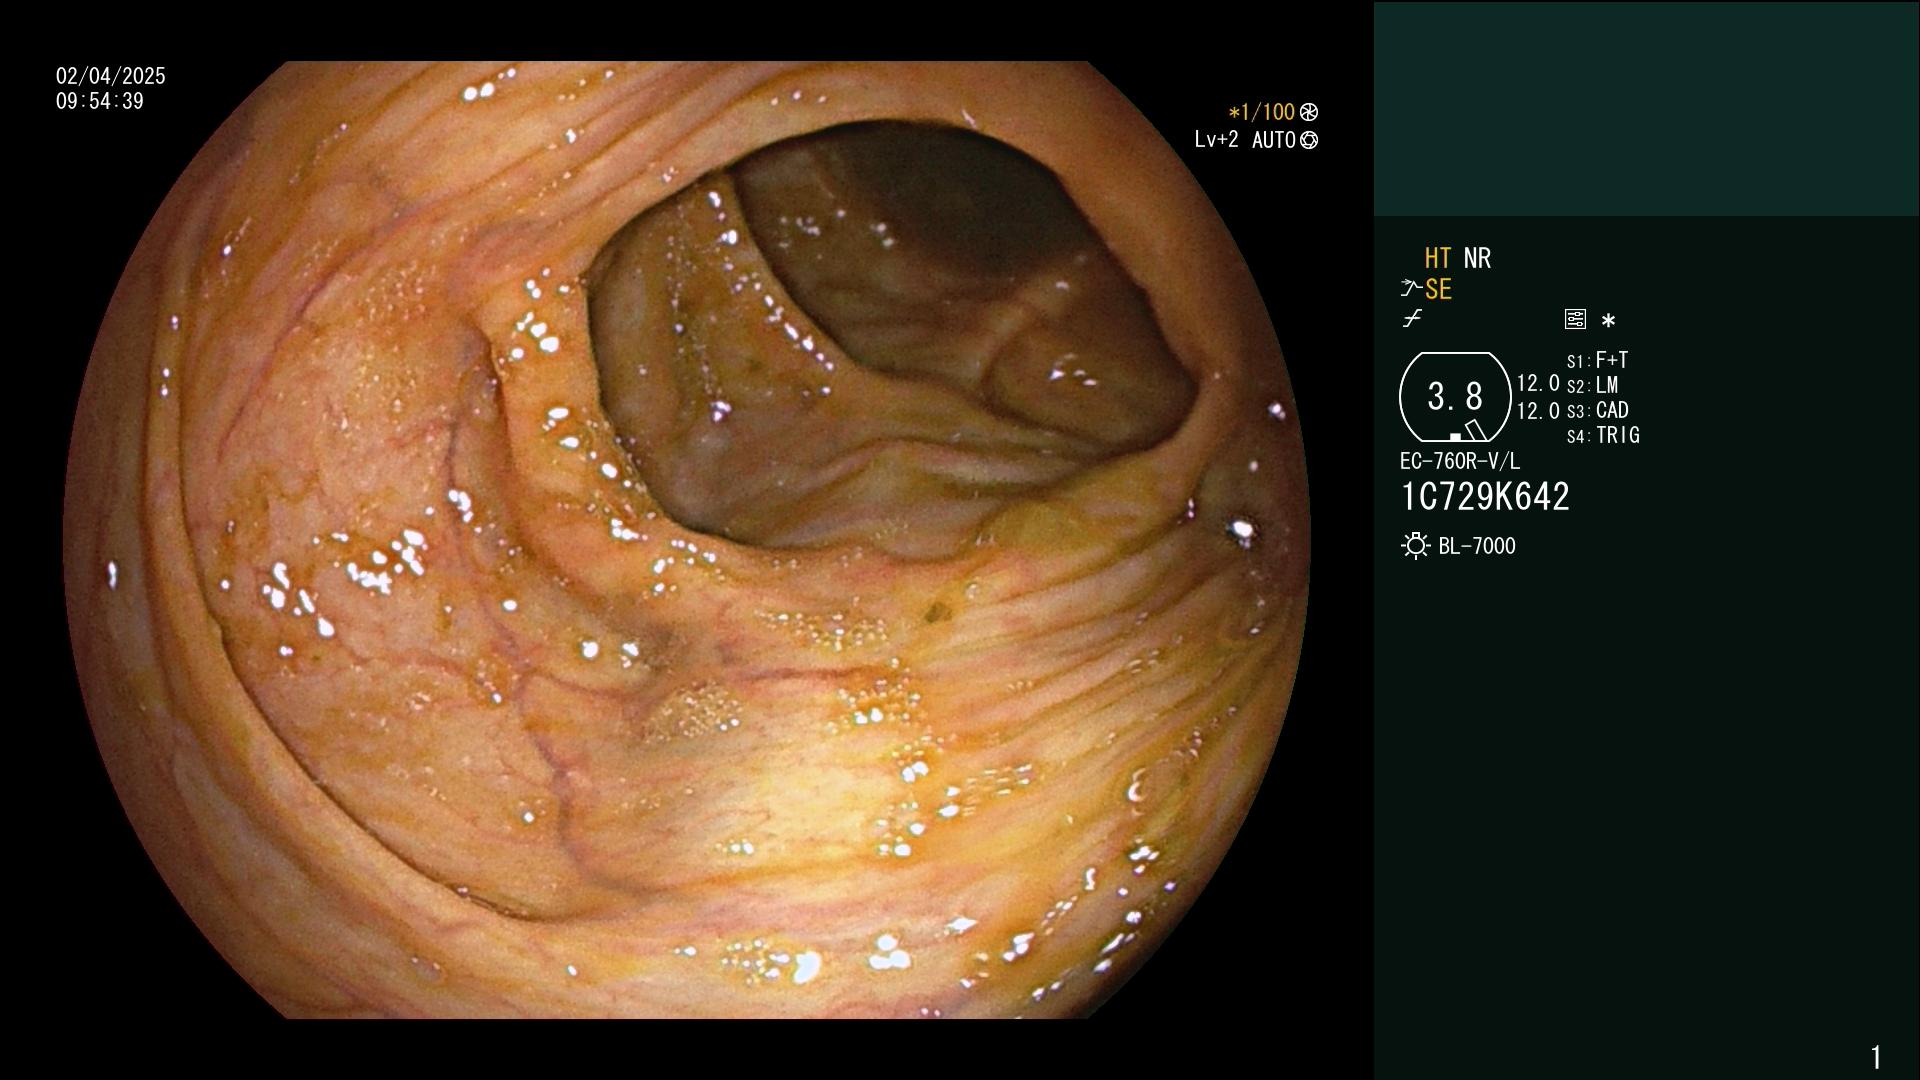This screenshot has height=1080, width=1920.
Task: Click the light source bulb icon
Action: pos(1415,546)
